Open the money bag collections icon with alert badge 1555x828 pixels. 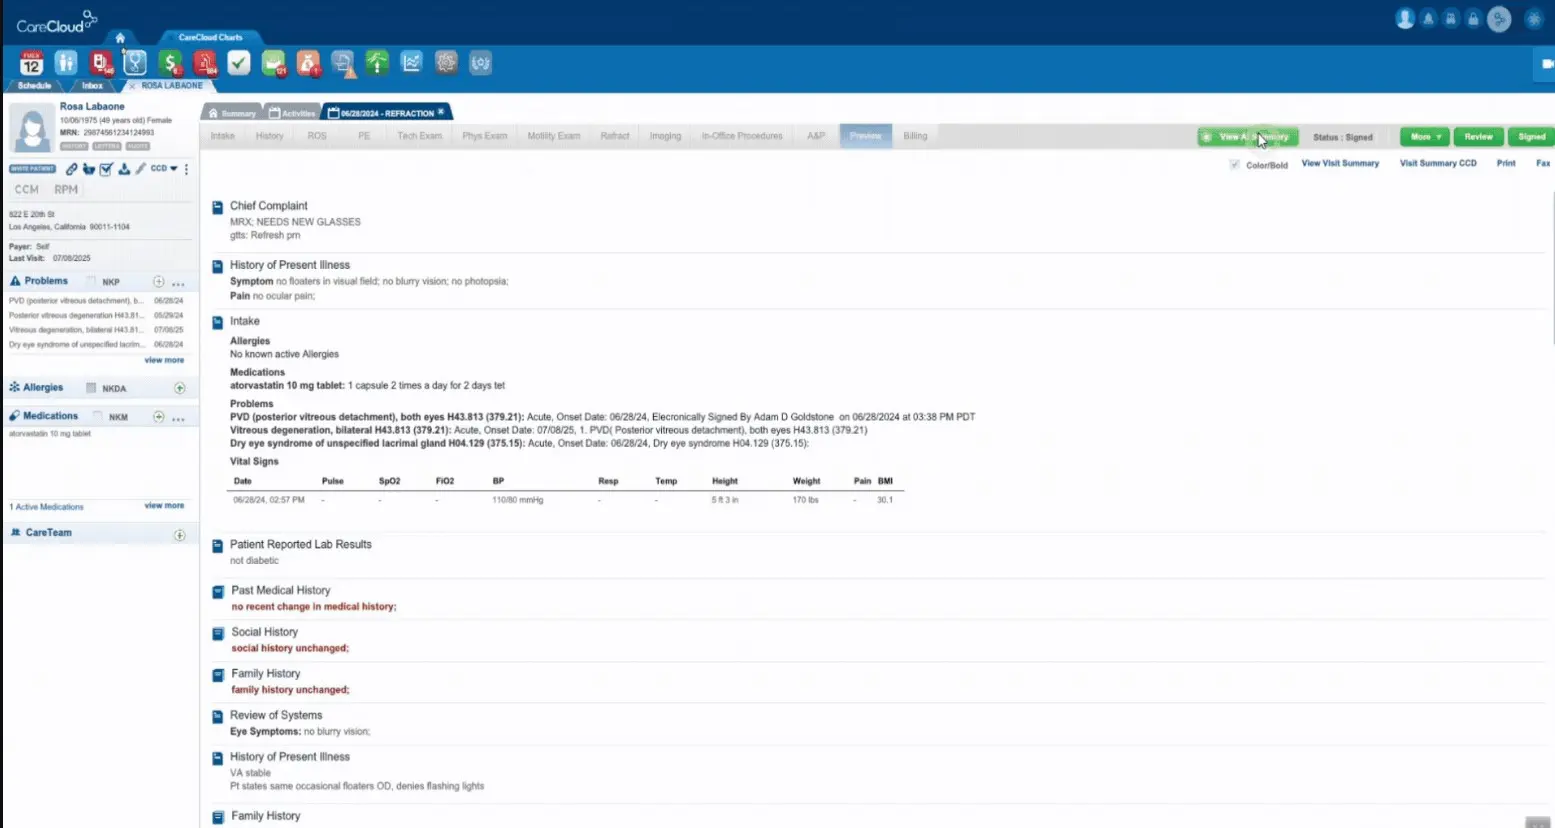[x=308, y=62]
